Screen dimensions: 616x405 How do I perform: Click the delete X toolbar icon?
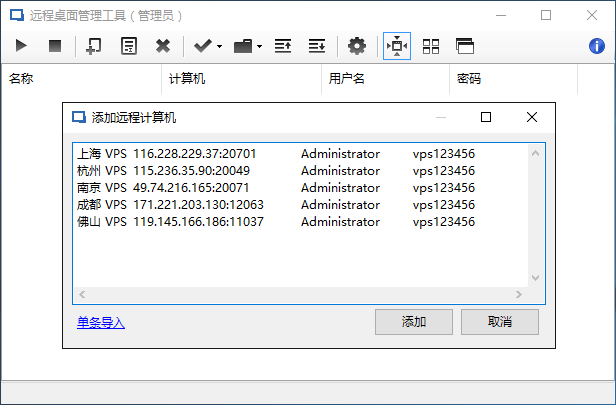[163, 46]
